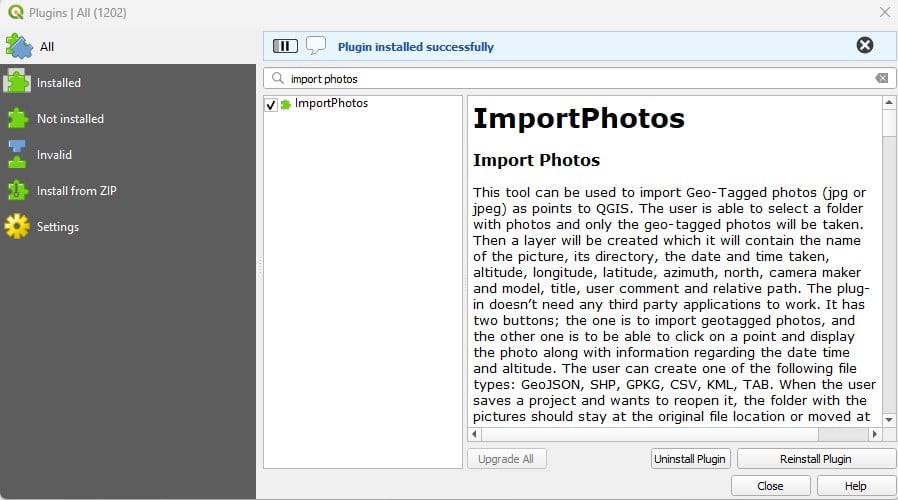Dismiss the Plugin installed successfully message
Viewport: 898px width, 500px height.
click(x=865, y=45)
